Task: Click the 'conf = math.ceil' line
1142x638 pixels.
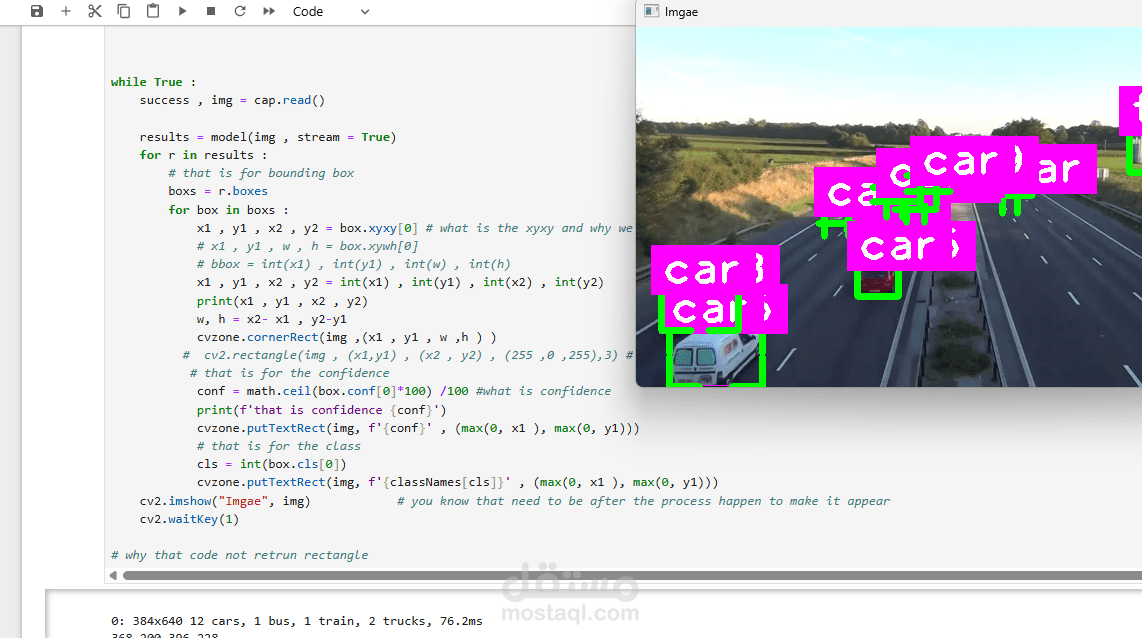Action: (x=403, y=392)
